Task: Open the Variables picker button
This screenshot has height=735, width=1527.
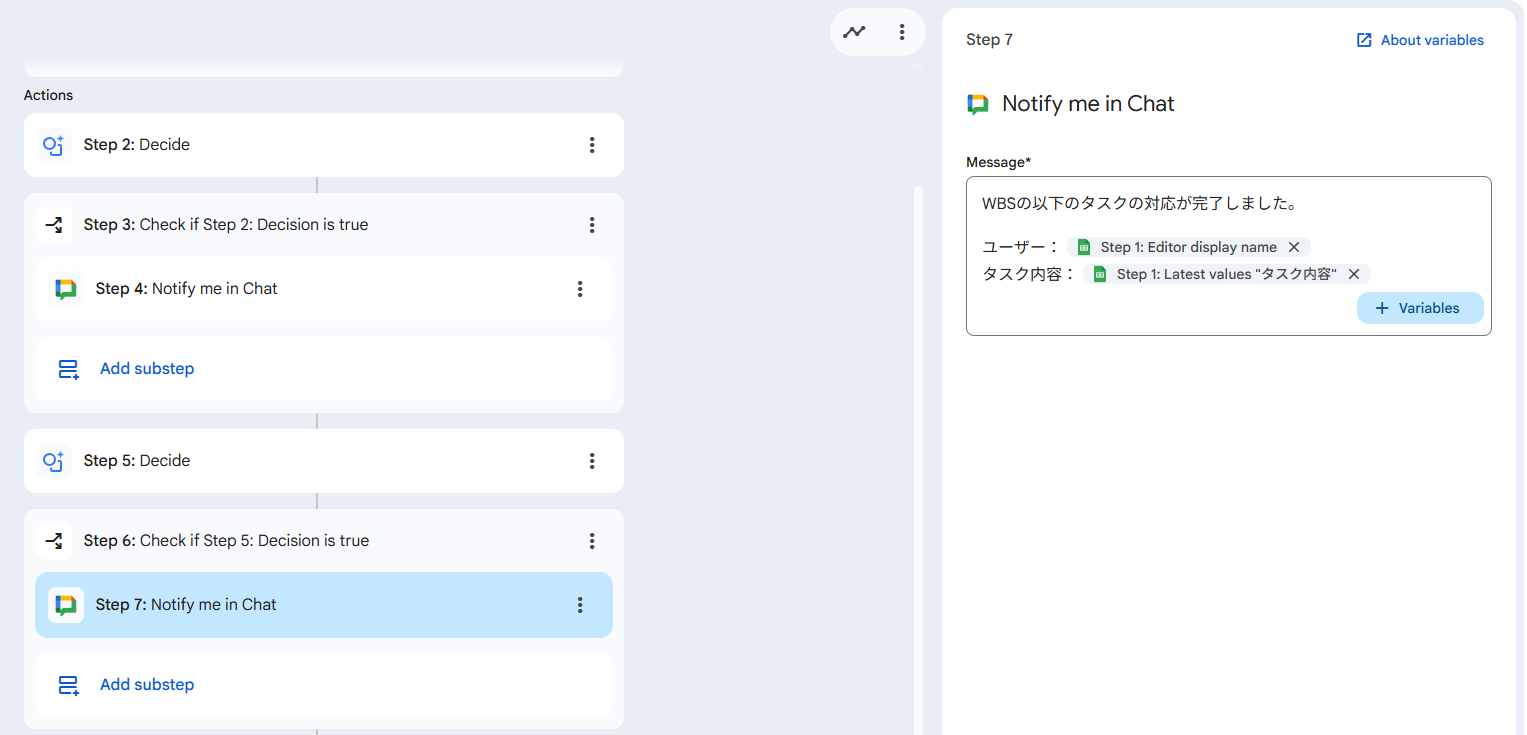Action: click(1419, 308)
